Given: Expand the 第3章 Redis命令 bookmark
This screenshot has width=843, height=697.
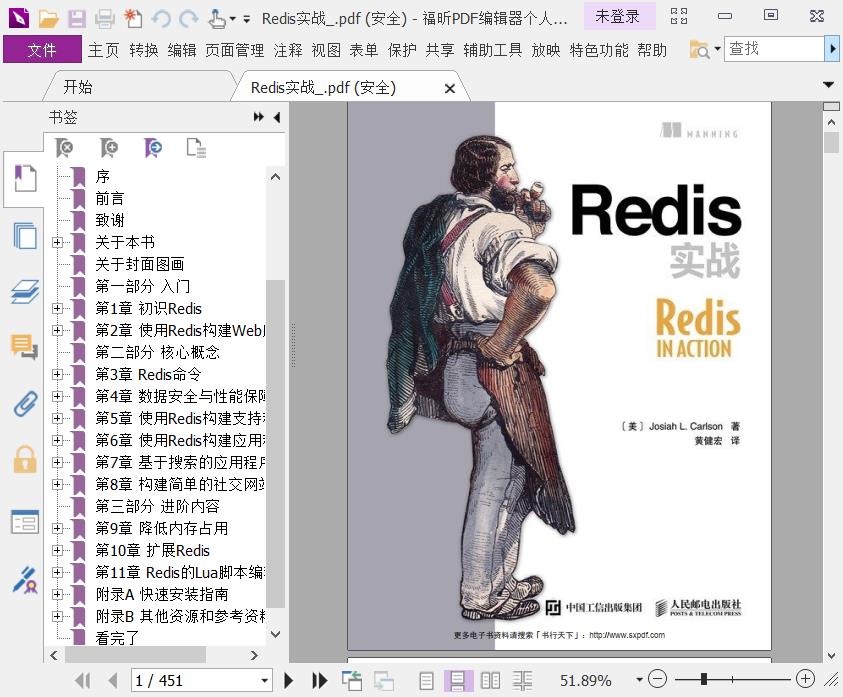Looking at the screenshot, I should 58,374.
